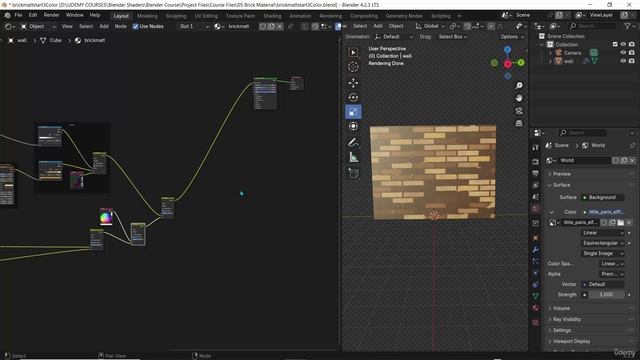This screenshot has height=360, width=640.
Task: Click the viewport zoom magnifier icon
Action: click(519, 86)
